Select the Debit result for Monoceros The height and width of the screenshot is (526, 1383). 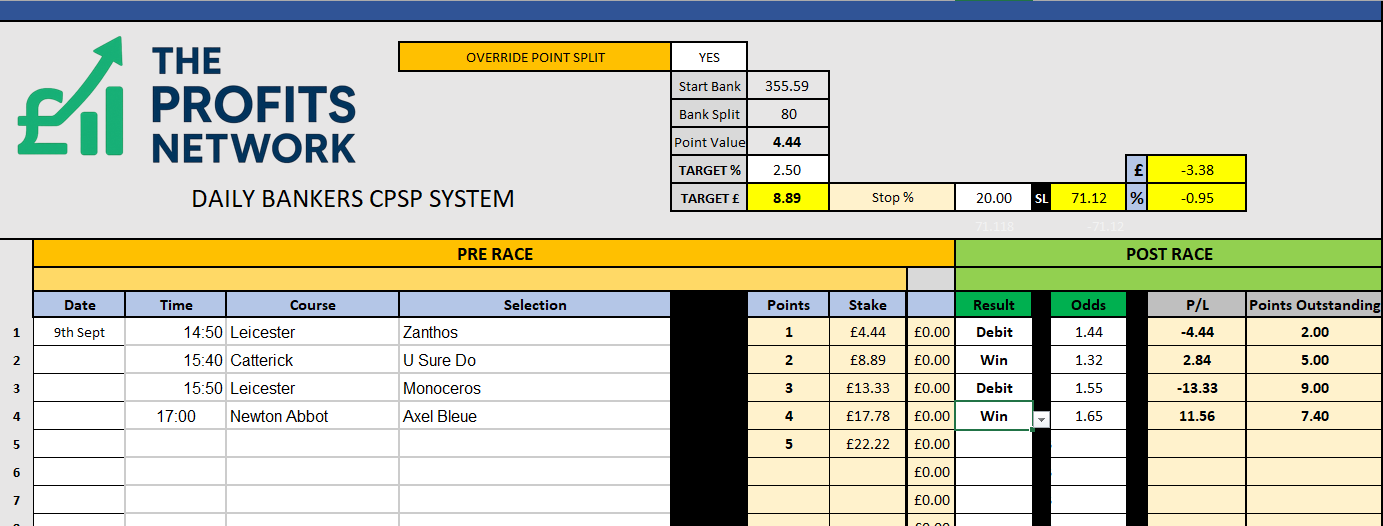(x=994, y=388)
